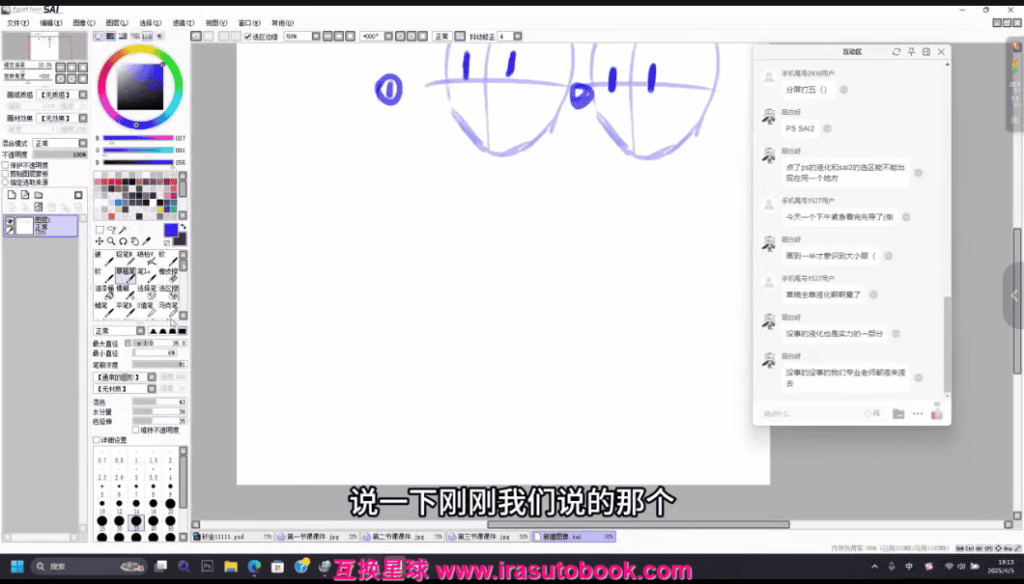Click the new layer icon
This screenshot has width=1024, height=584.
point(11,195)
